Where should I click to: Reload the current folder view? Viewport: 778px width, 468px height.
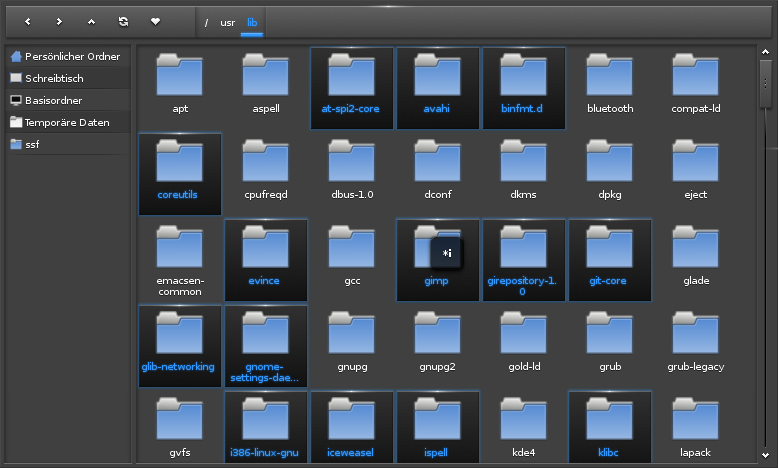pos(123,20)
